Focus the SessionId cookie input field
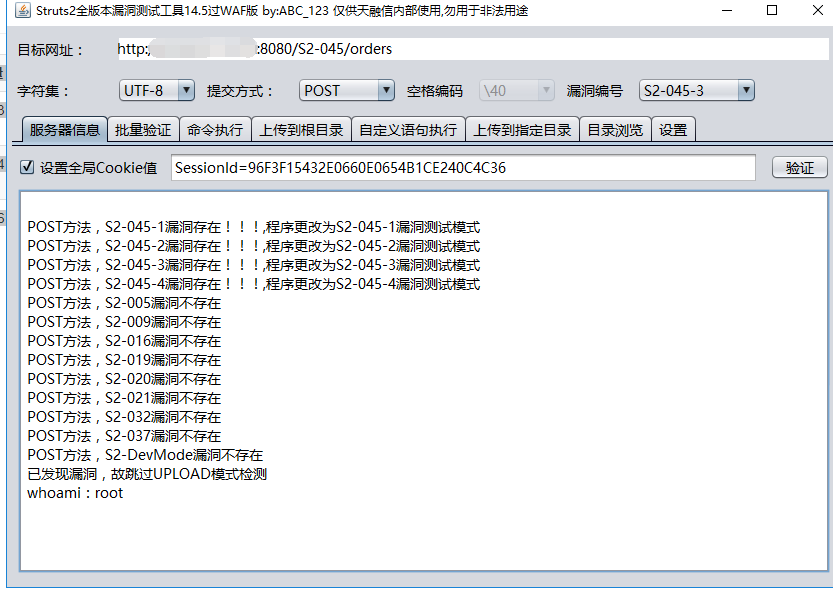This screenshot has width=833, height=594. click(x=463, y=167)
